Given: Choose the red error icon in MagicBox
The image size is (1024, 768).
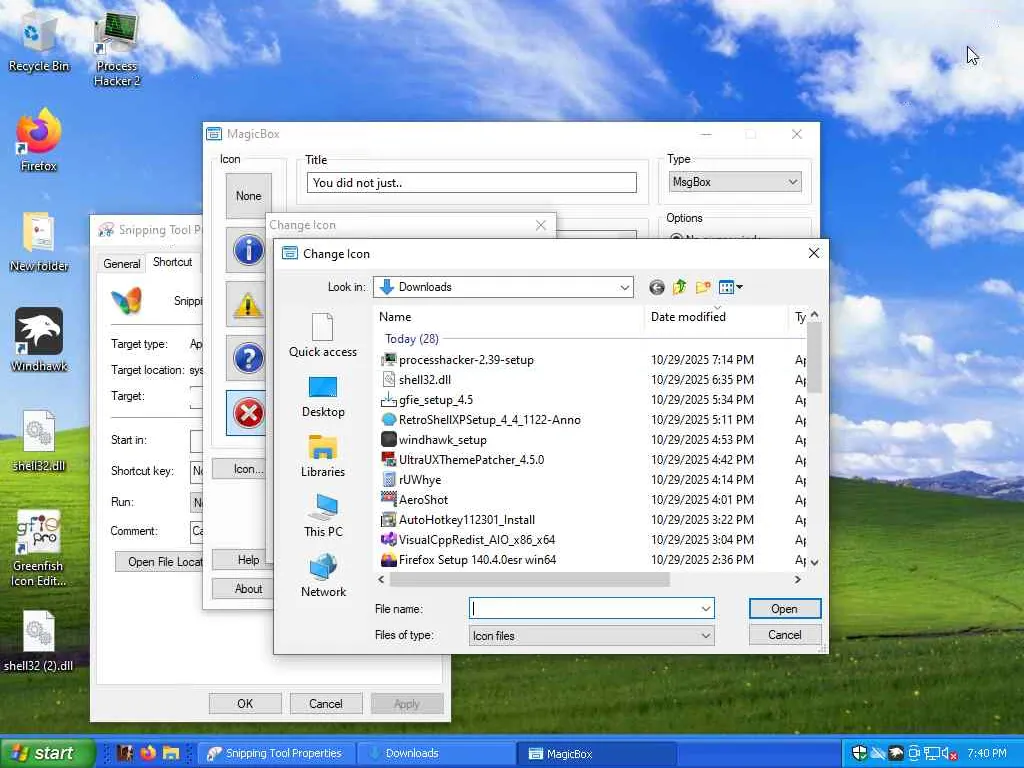Looking at the screenshot, I should click(x=248, y=413).
